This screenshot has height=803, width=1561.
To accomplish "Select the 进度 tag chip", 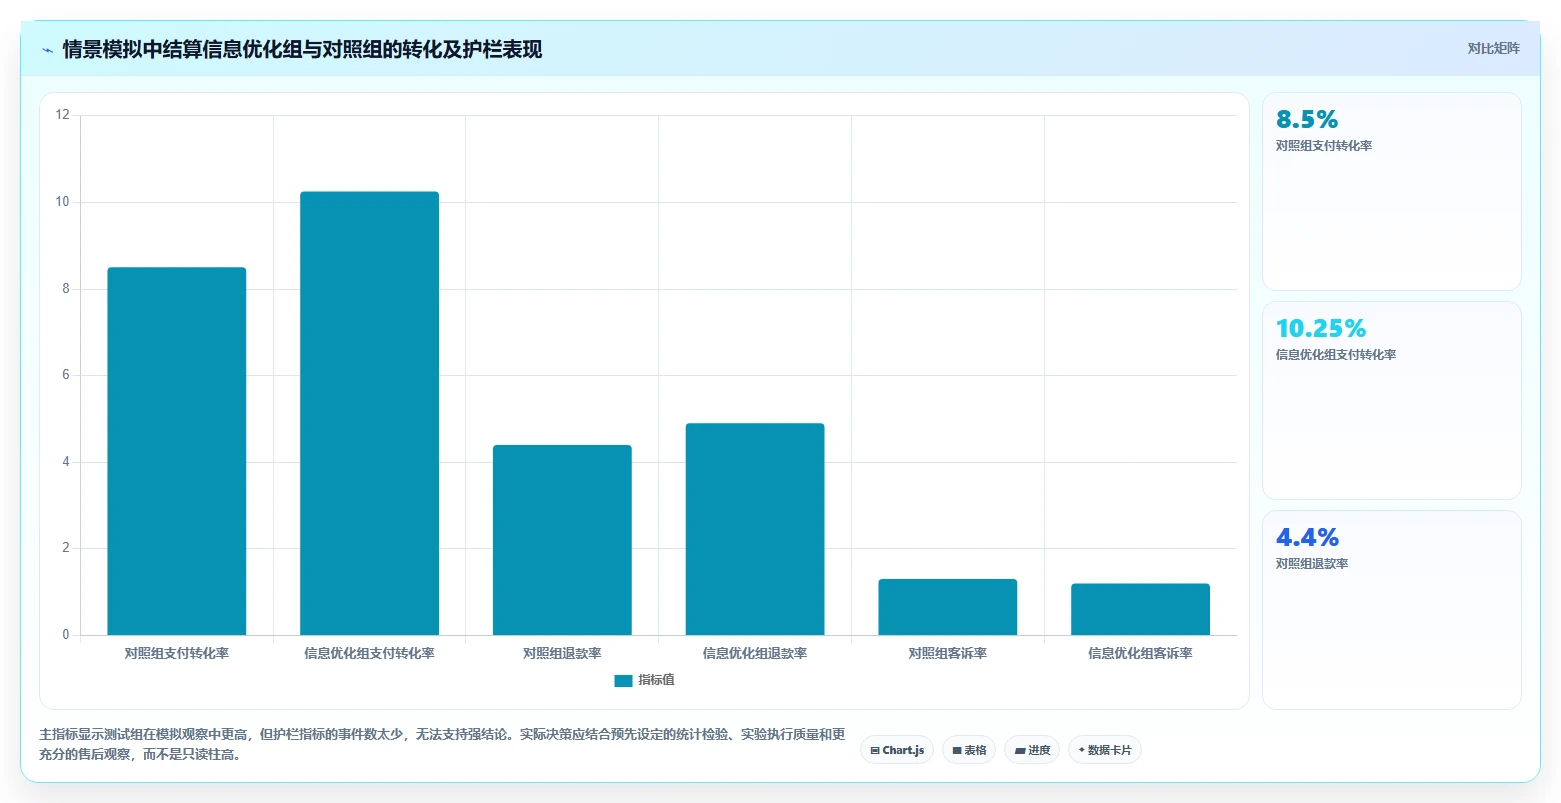I will point(1032,750).
